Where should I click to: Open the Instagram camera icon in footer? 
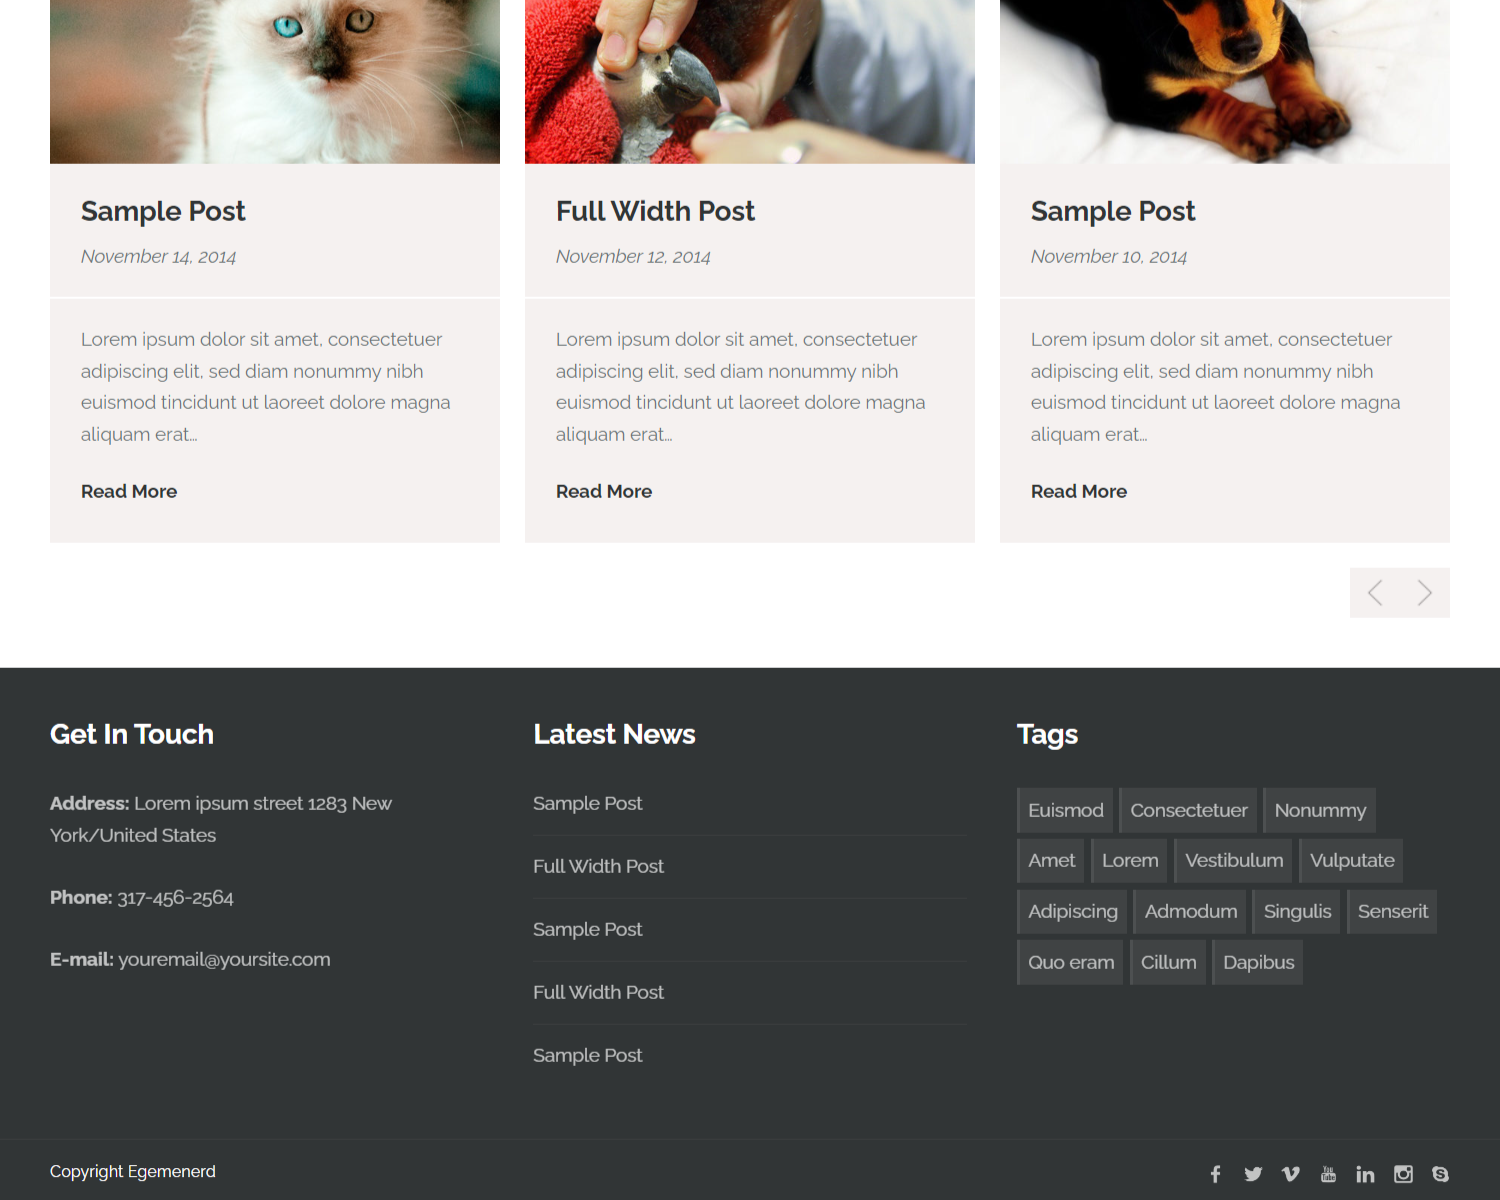click(1403, 1174)
